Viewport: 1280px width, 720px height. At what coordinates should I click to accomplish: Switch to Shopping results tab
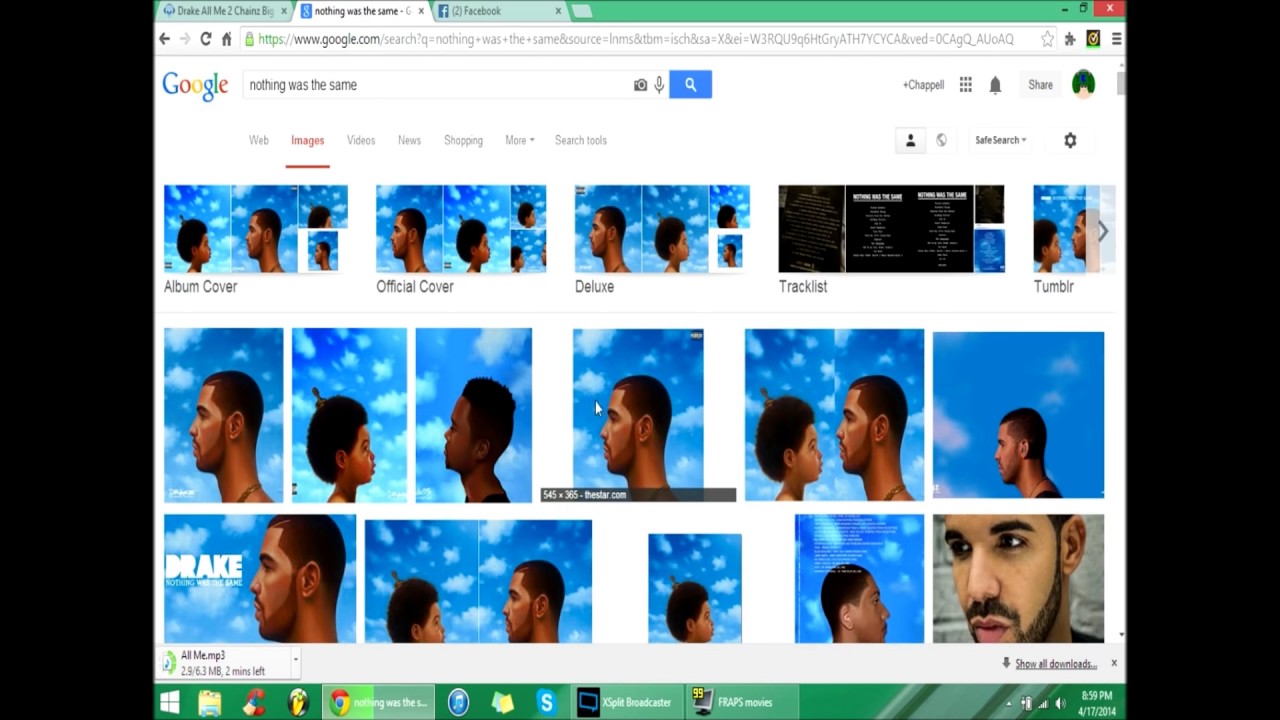click(x=463, y=140)
